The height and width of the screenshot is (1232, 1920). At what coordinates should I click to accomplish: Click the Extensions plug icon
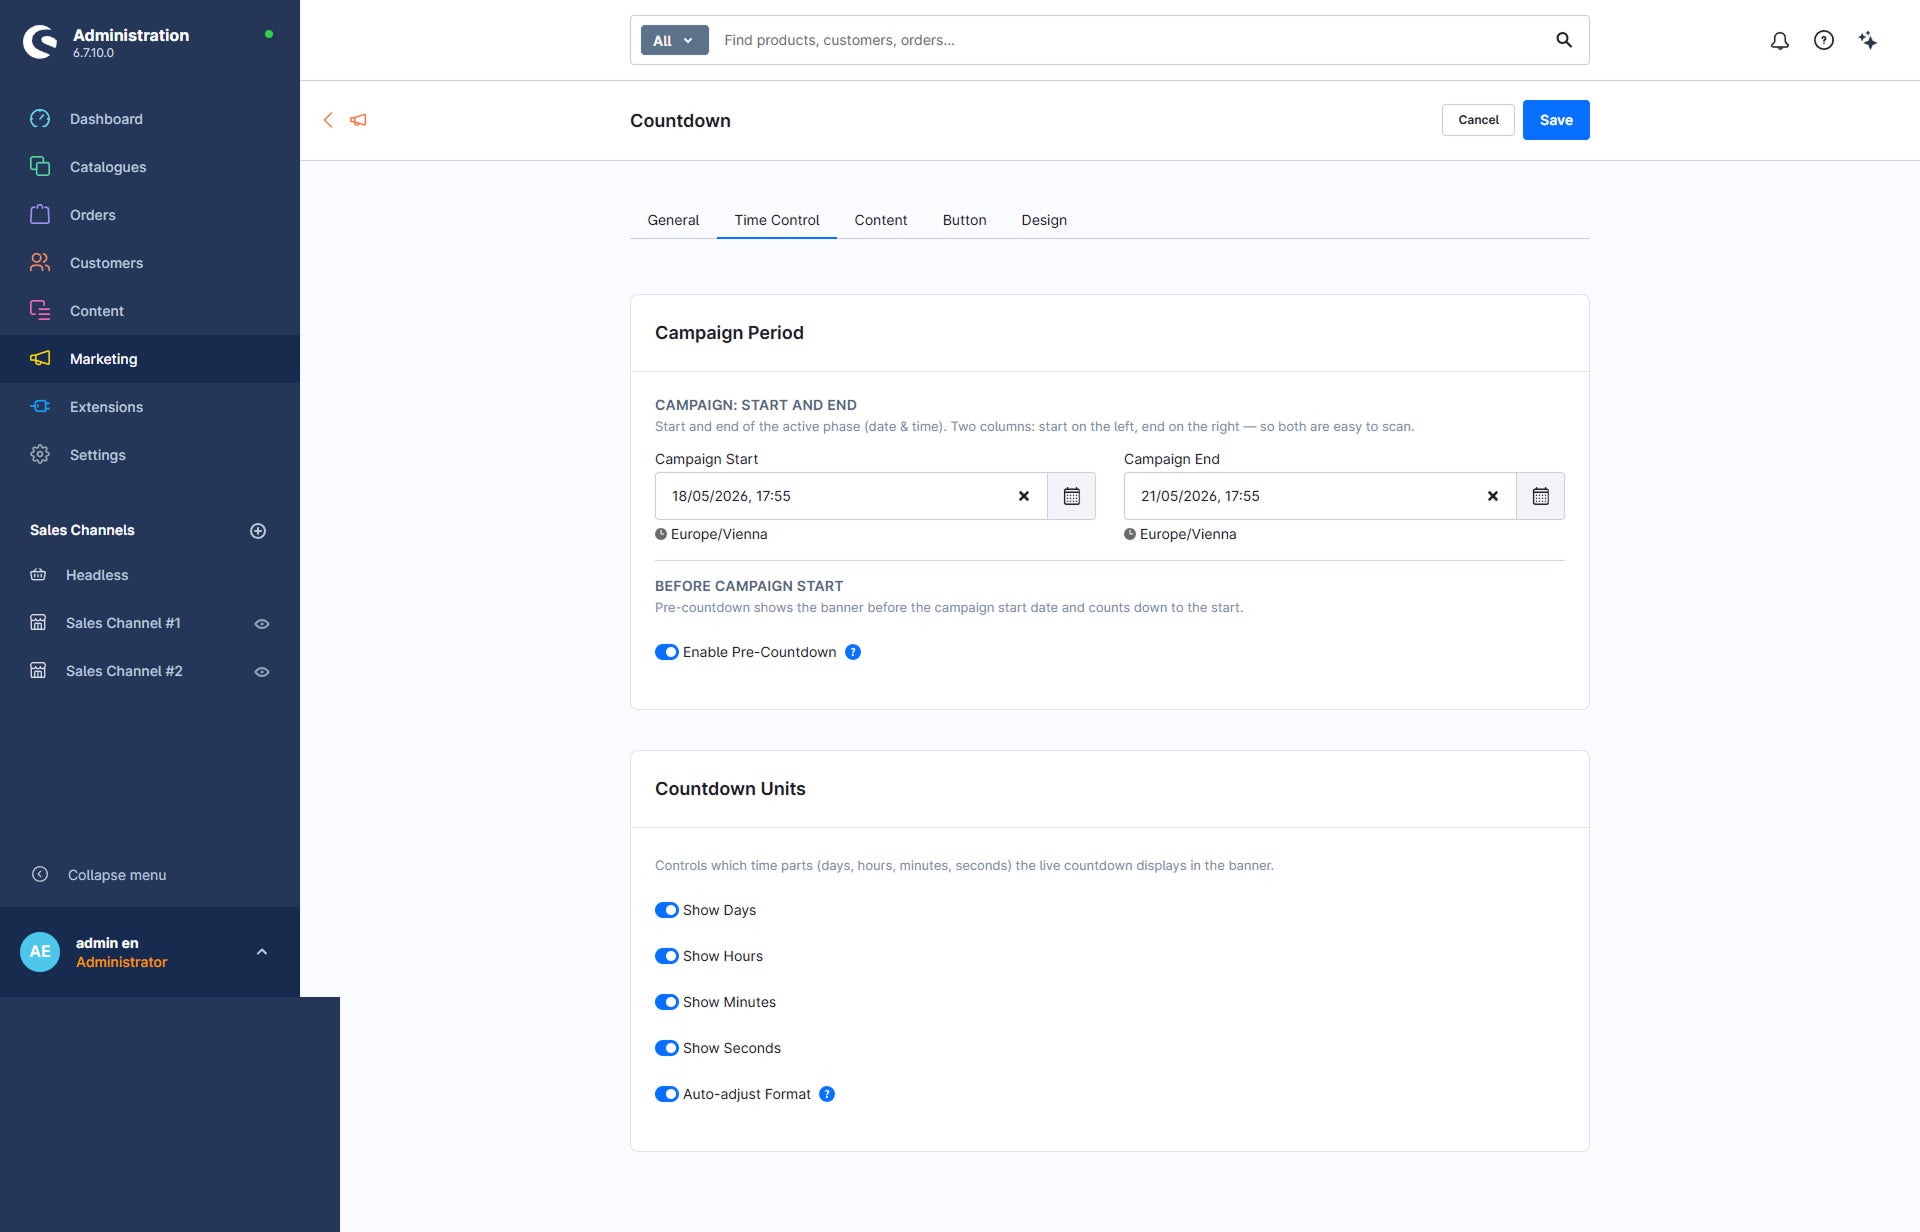pyautogui.click(x=40, y=406)
